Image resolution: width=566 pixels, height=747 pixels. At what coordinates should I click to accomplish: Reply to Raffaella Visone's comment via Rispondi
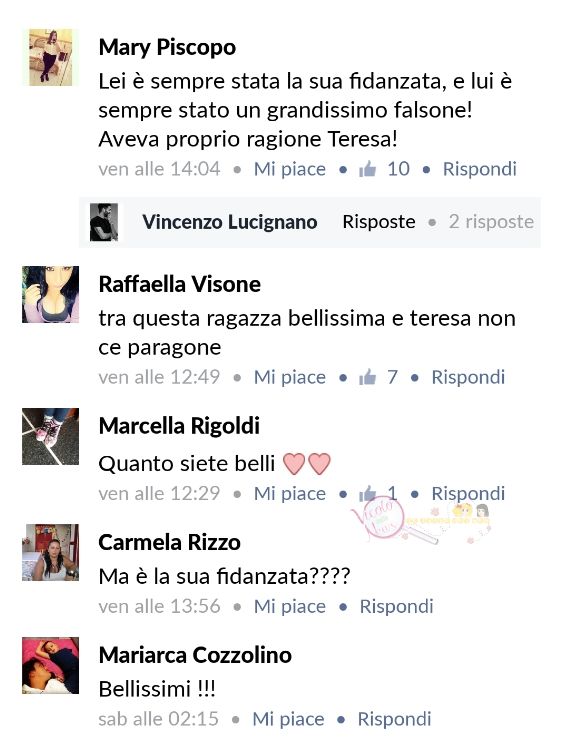coord(468,377)
